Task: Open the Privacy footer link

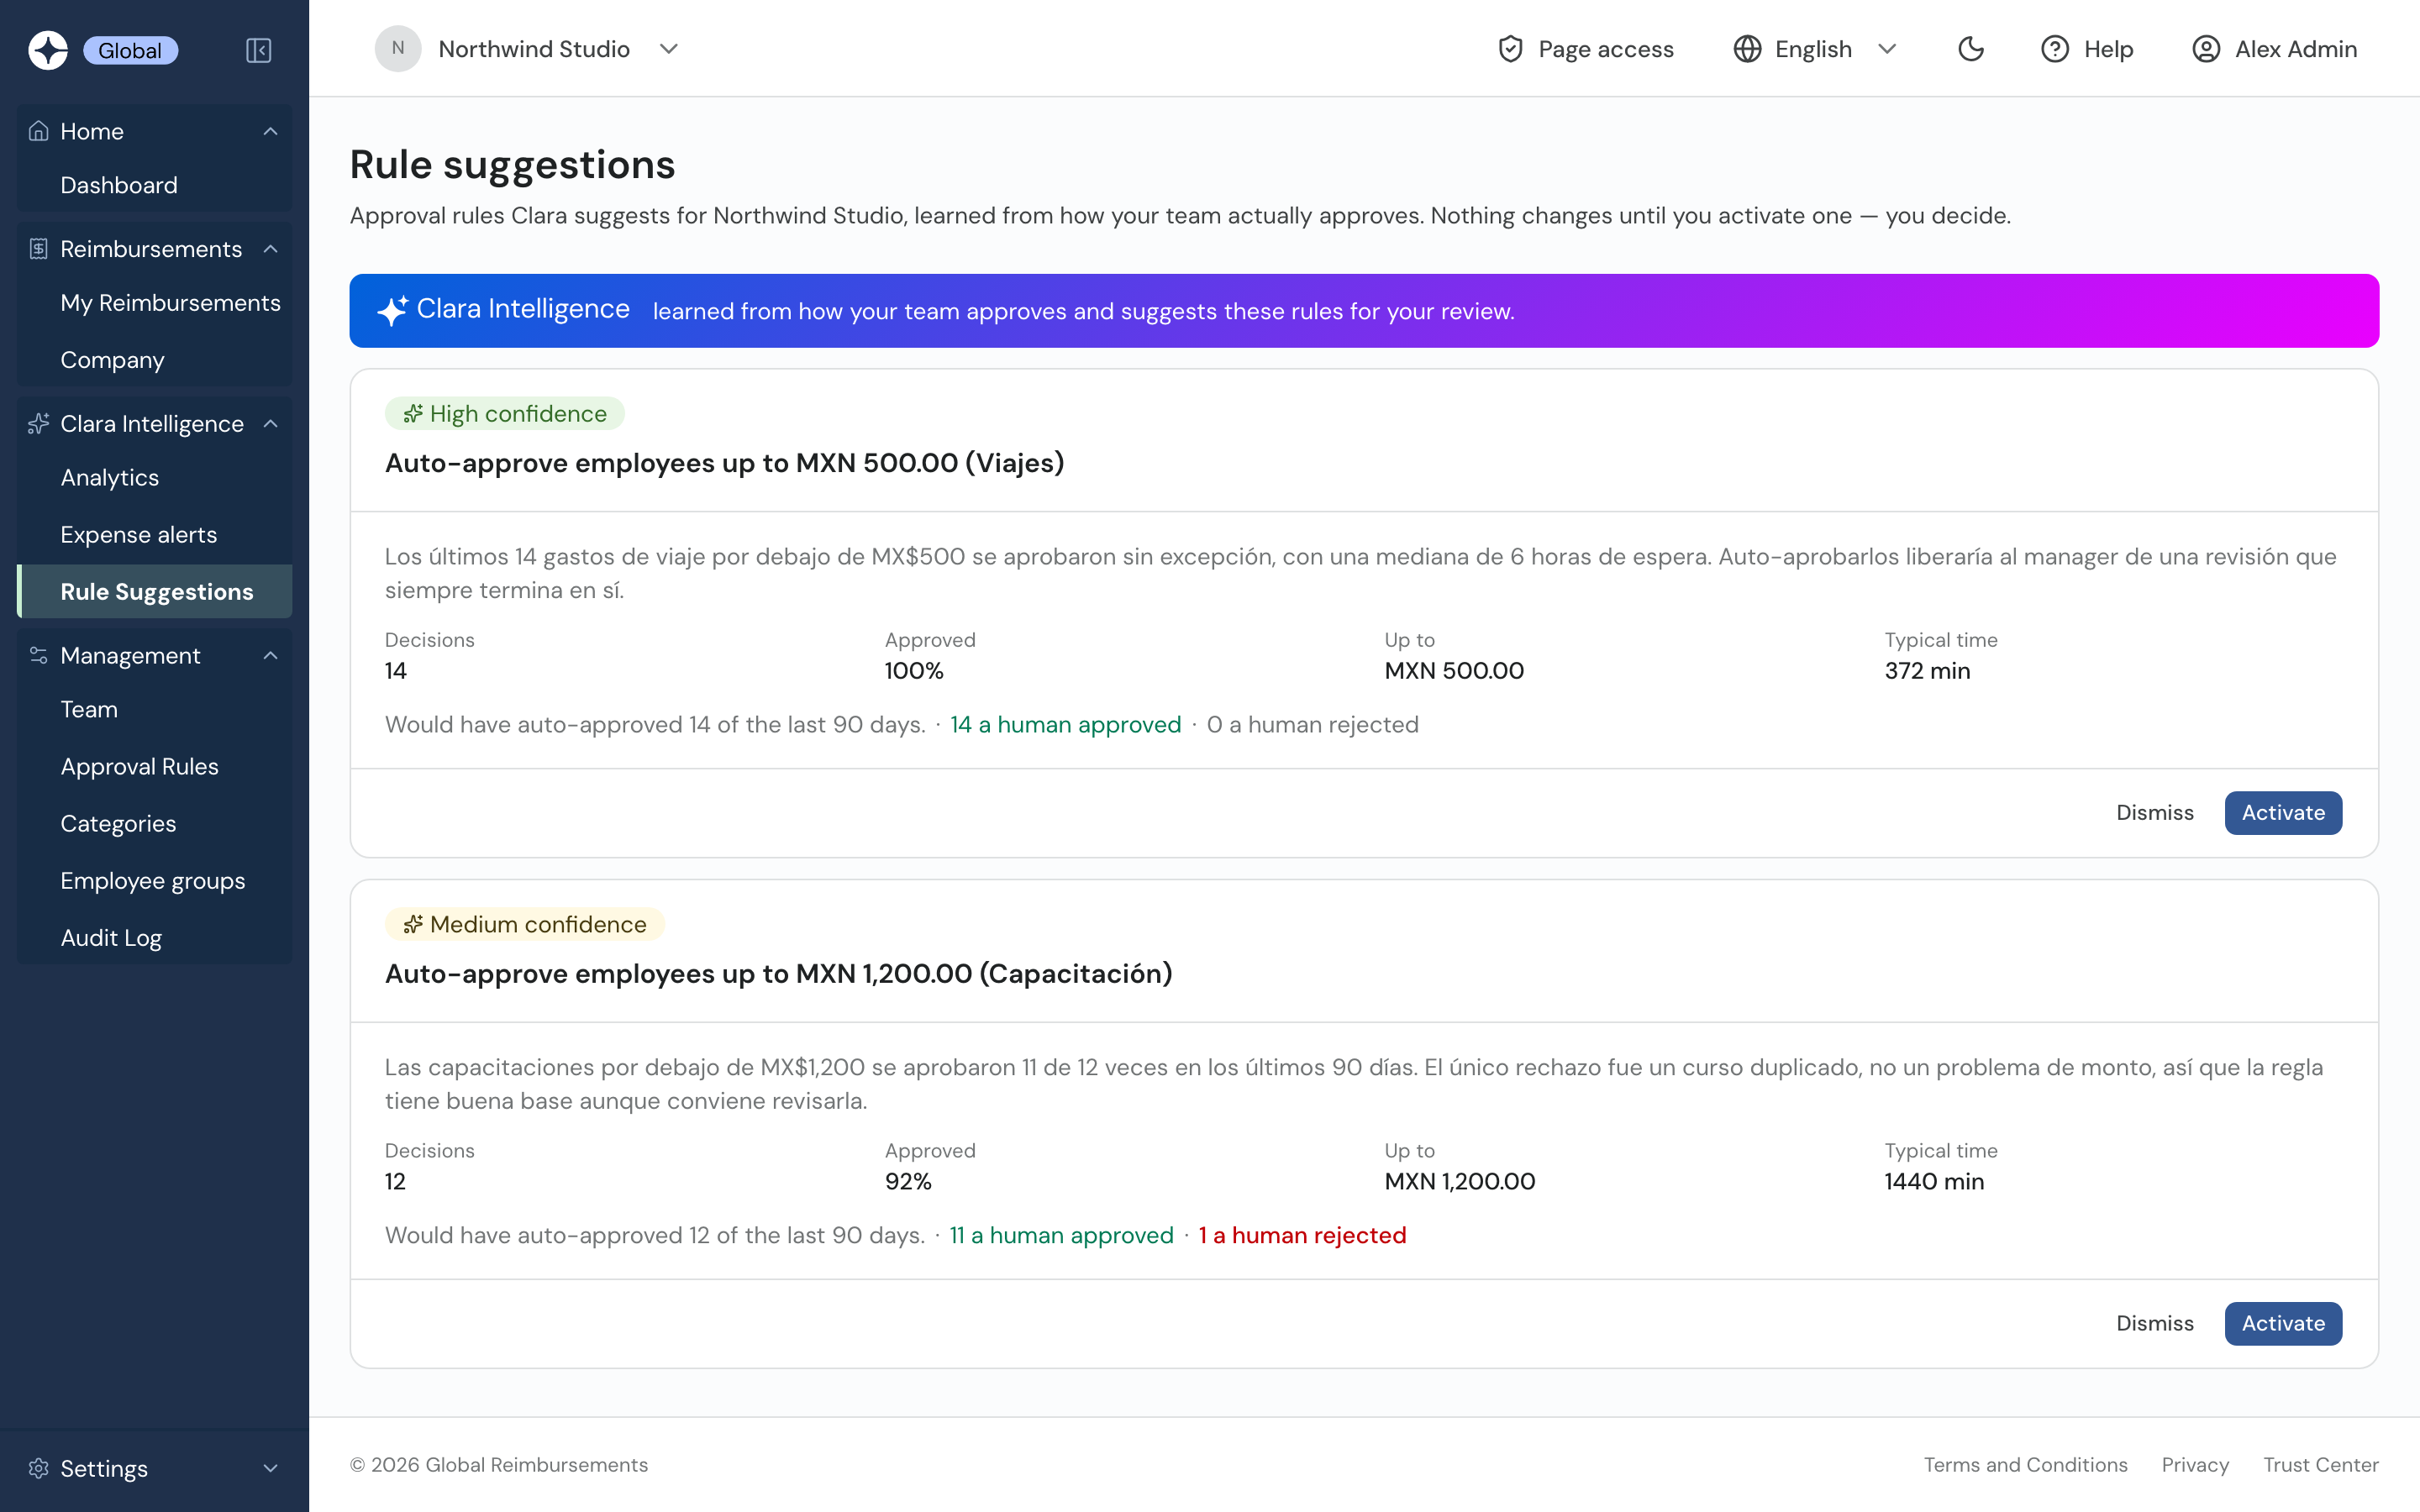Action: click(2195, 1465)
